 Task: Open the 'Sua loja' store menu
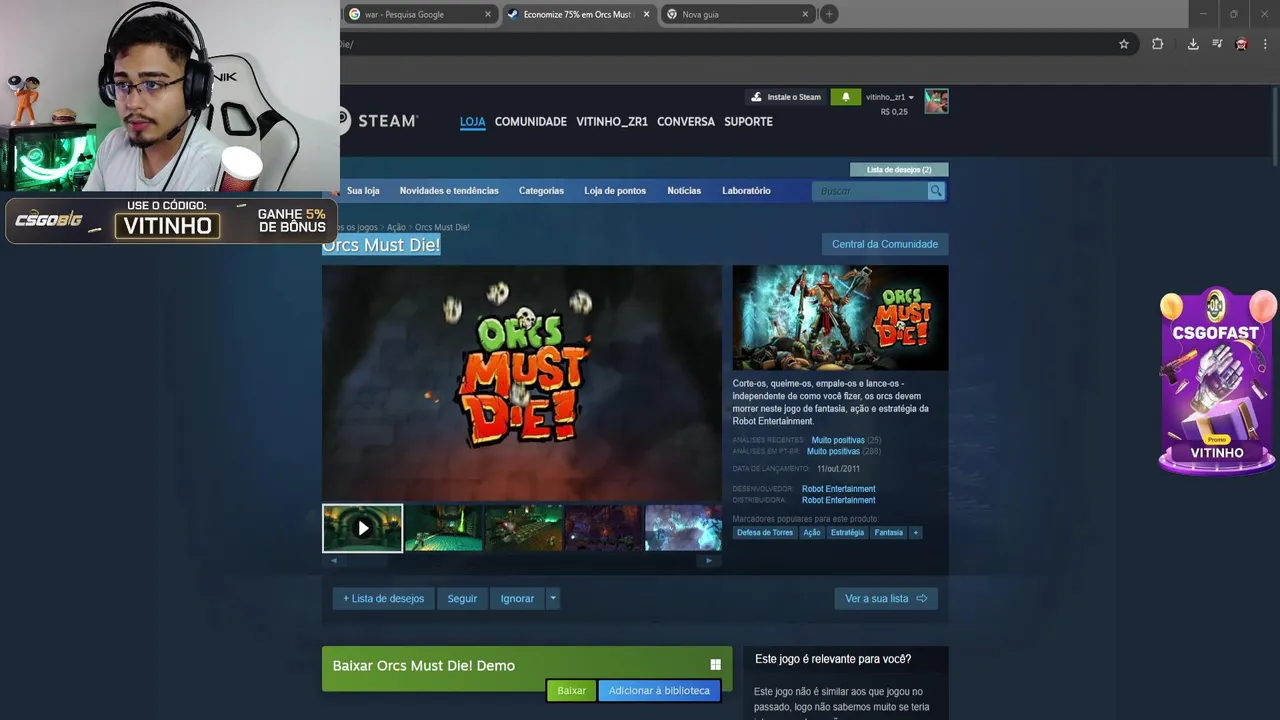point(363,191)
